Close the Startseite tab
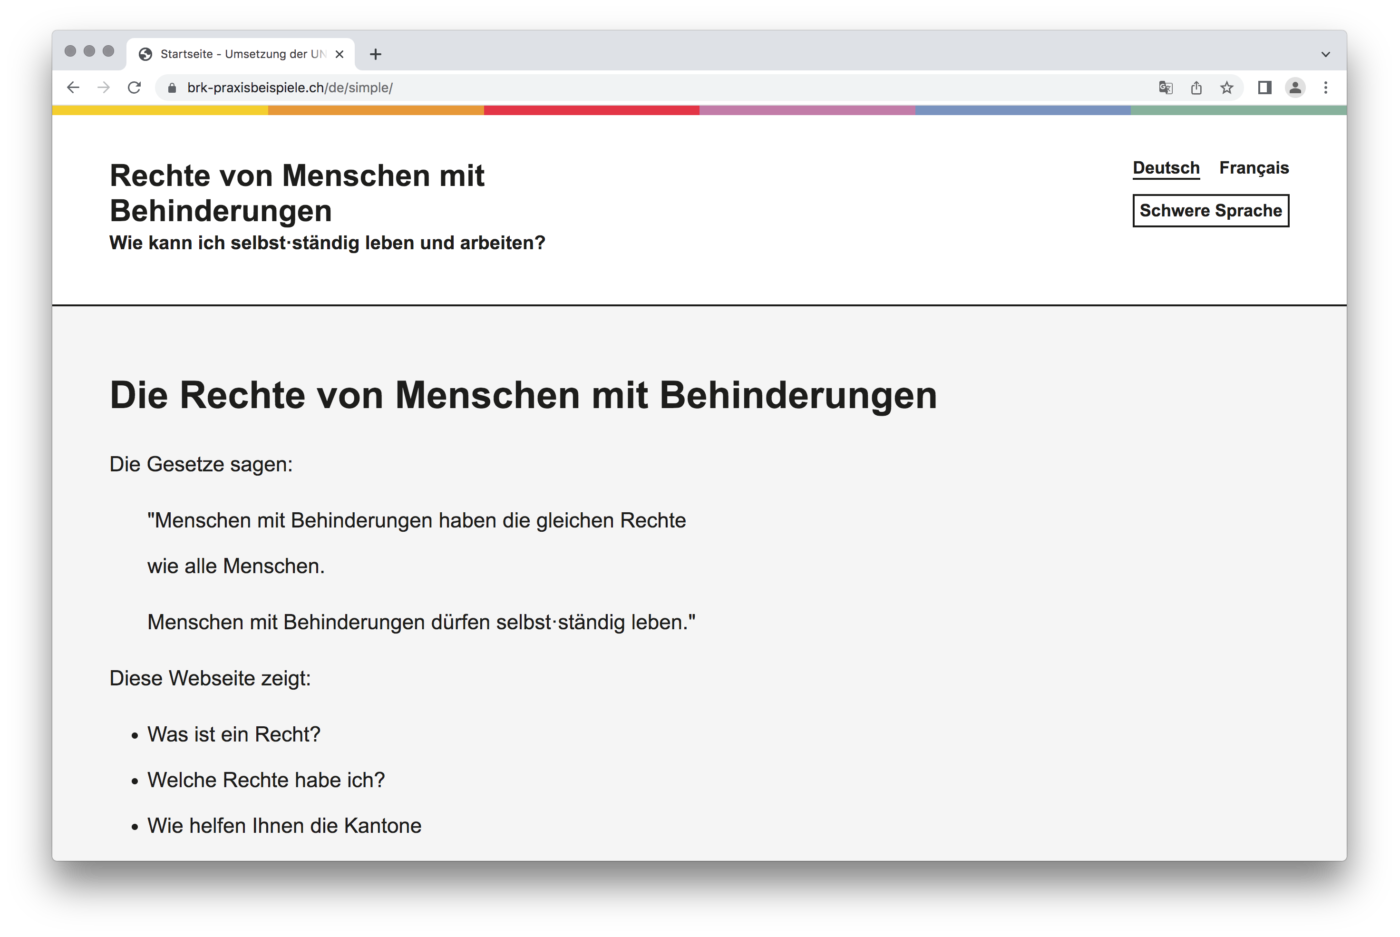This screenshot has width=1400, height=937. [x=339, y=54]
